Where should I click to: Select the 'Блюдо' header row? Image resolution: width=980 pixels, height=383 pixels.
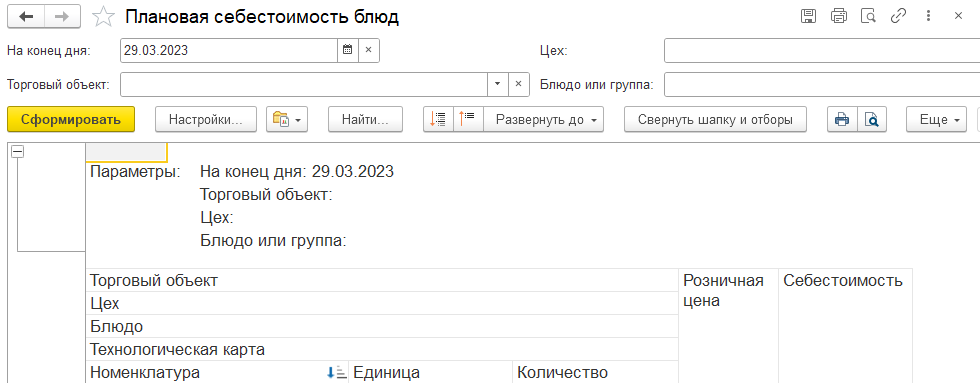pos(382,326)
